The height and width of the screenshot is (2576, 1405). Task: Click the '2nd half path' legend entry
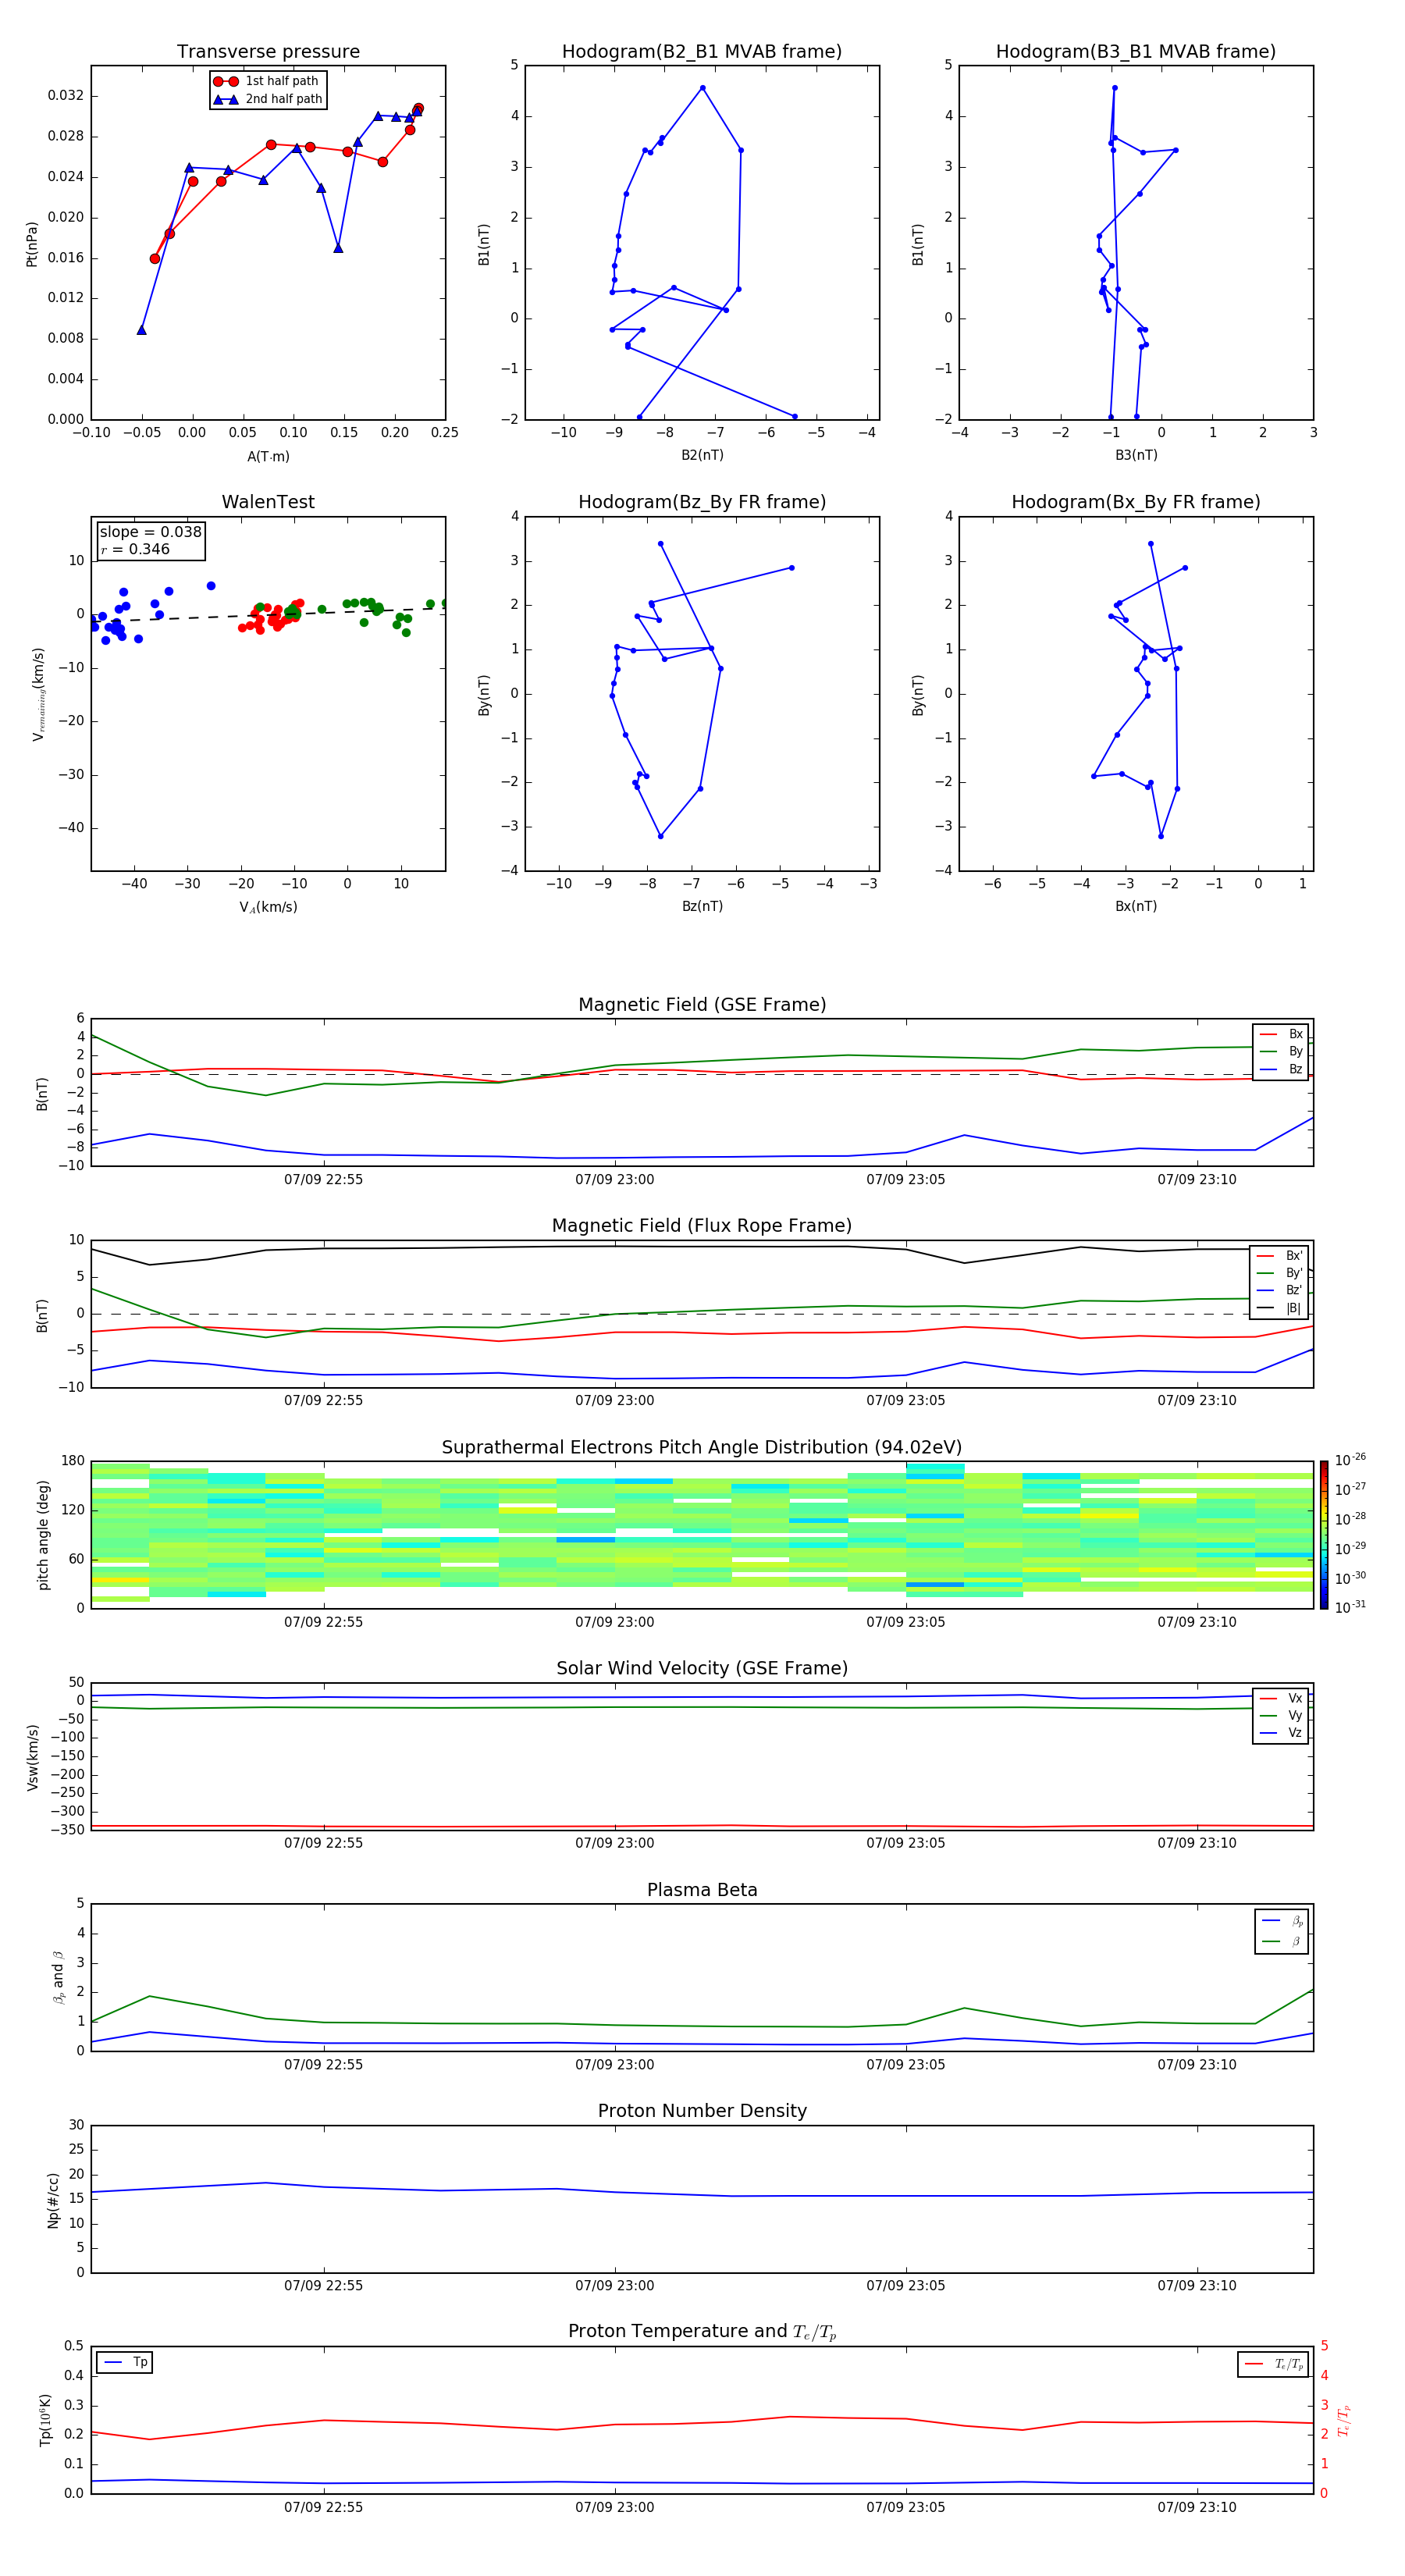(268, 99)
